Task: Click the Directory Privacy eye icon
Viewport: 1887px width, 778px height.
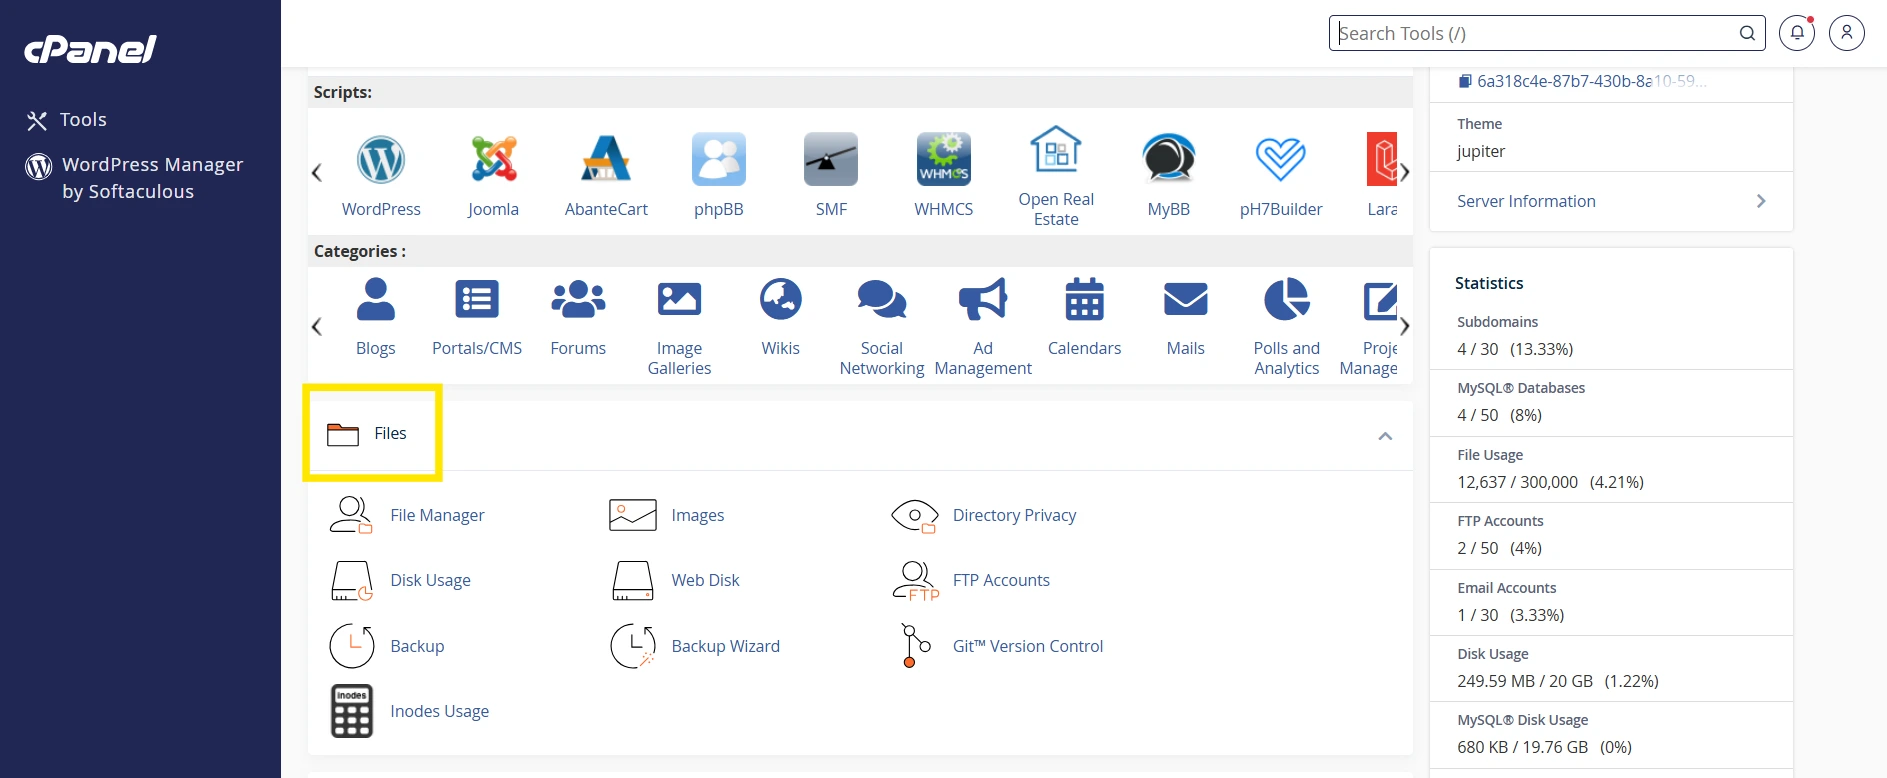Action: click(x=915, y=516)
